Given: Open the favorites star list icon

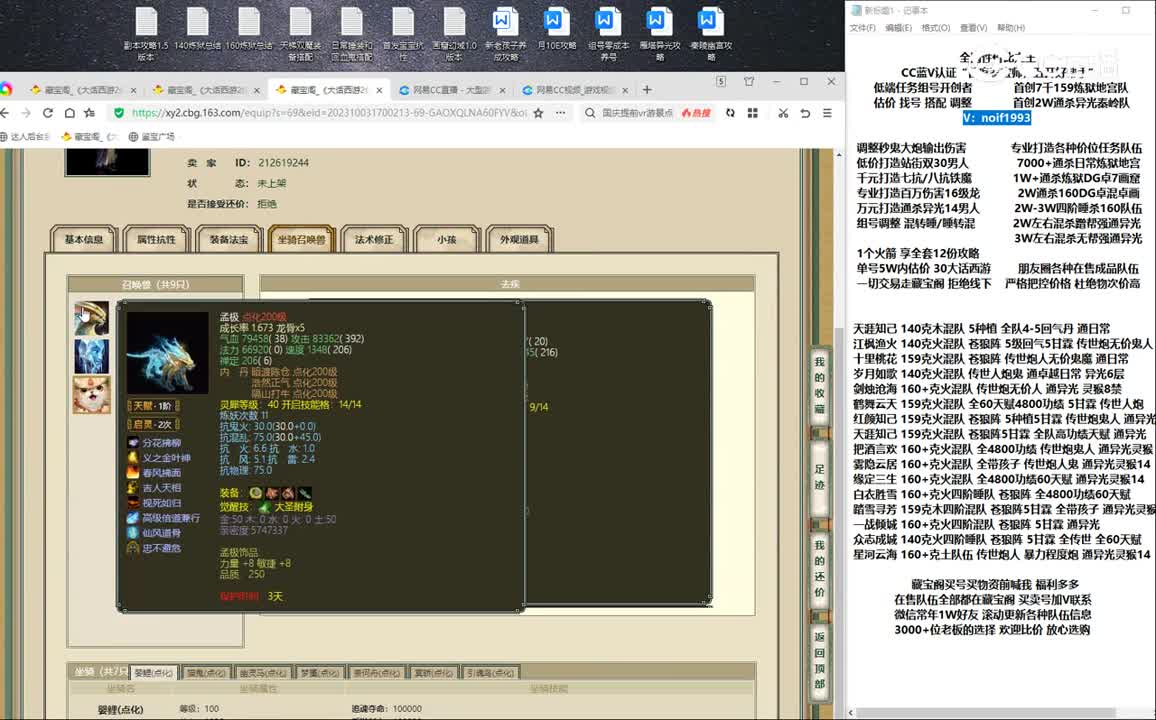Looking at the screenshot, I should point(90,113).
